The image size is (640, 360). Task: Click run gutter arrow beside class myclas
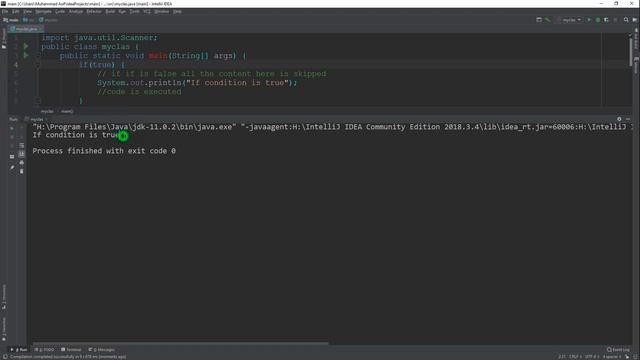tap(26, 47)
